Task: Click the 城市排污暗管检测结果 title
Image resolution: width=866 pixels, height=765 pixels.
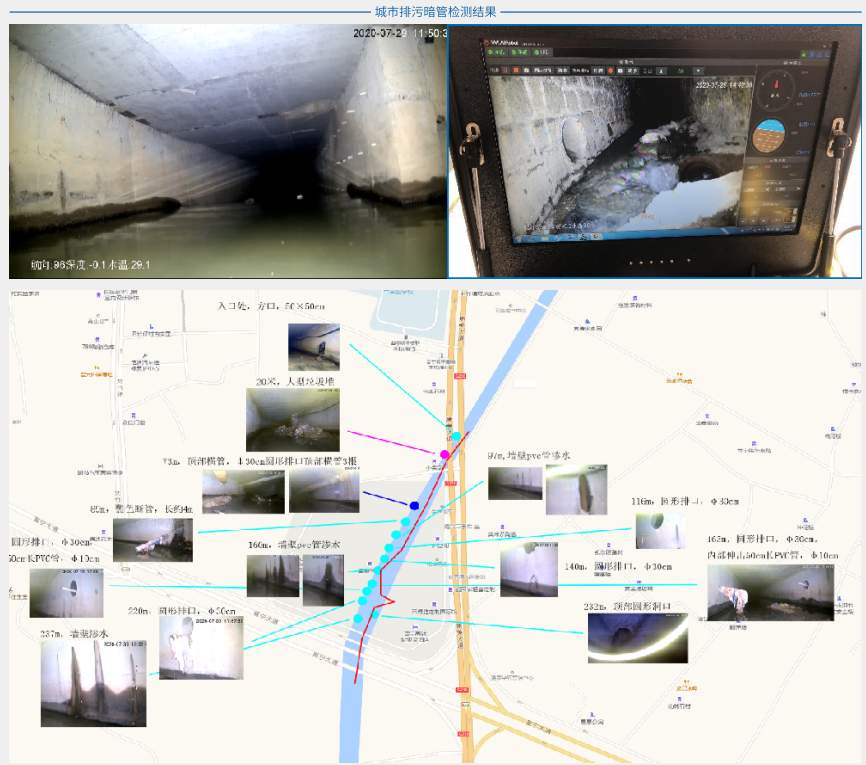Action: (x=434, y=12)
